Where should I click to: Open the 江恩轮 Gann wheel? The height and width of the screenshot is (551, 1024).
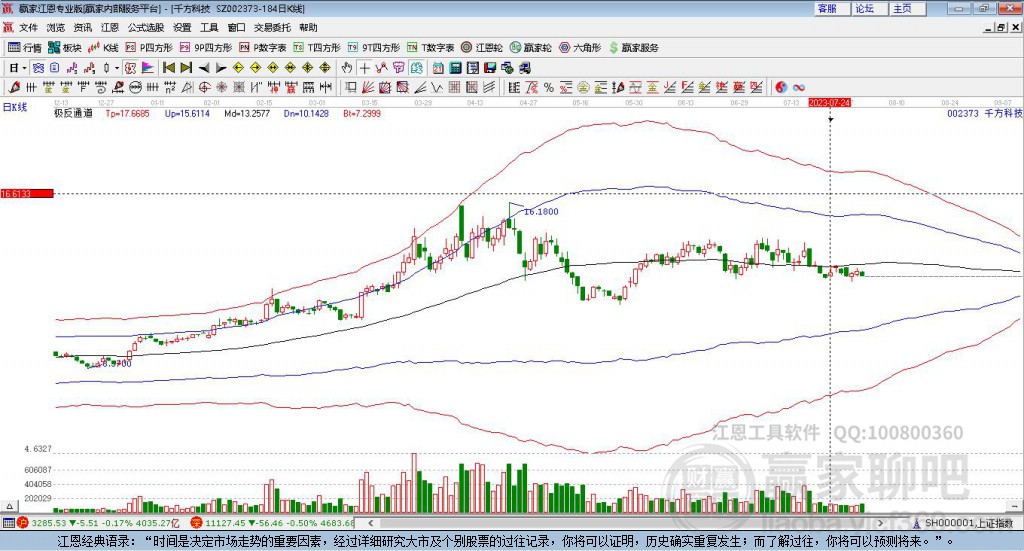pyautogui.click(x=482, y=48)
